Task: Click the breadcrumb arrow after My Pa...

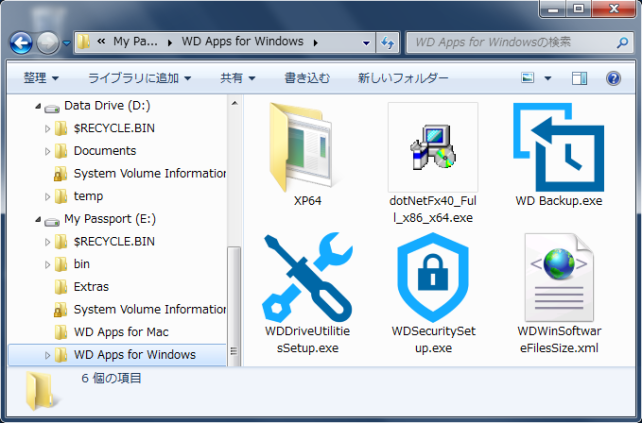Action: 170,43
